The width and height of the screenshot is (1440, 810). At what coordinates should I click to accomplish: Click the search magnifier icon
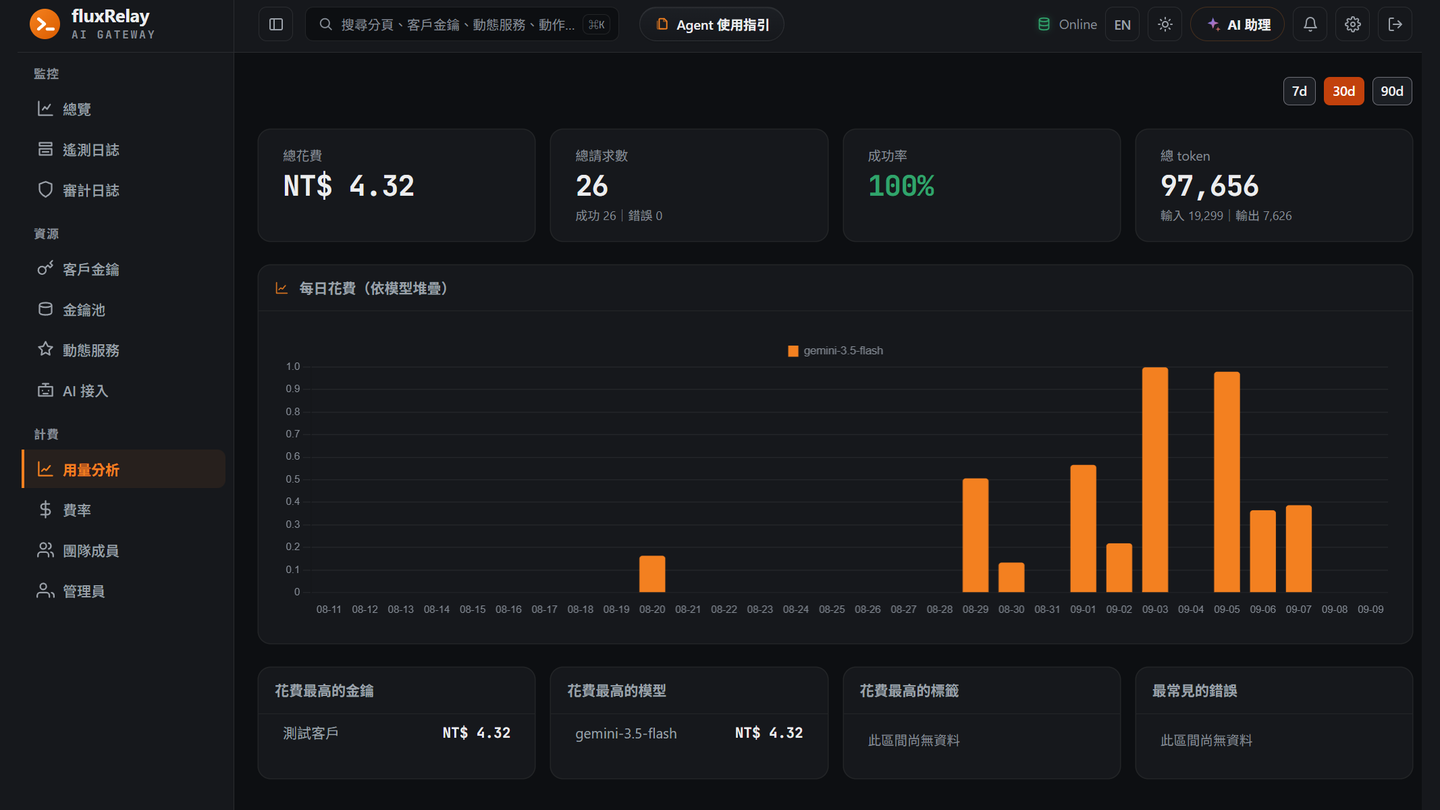[325, 24]
